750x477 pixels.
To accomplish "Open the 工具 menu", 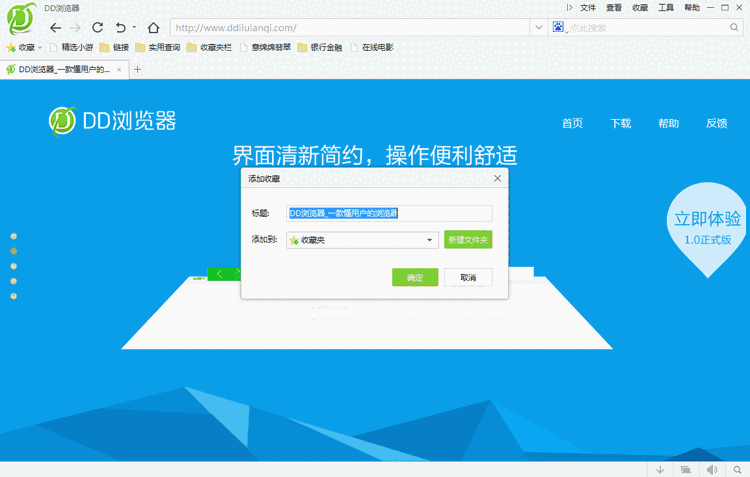I will [666, 8].
